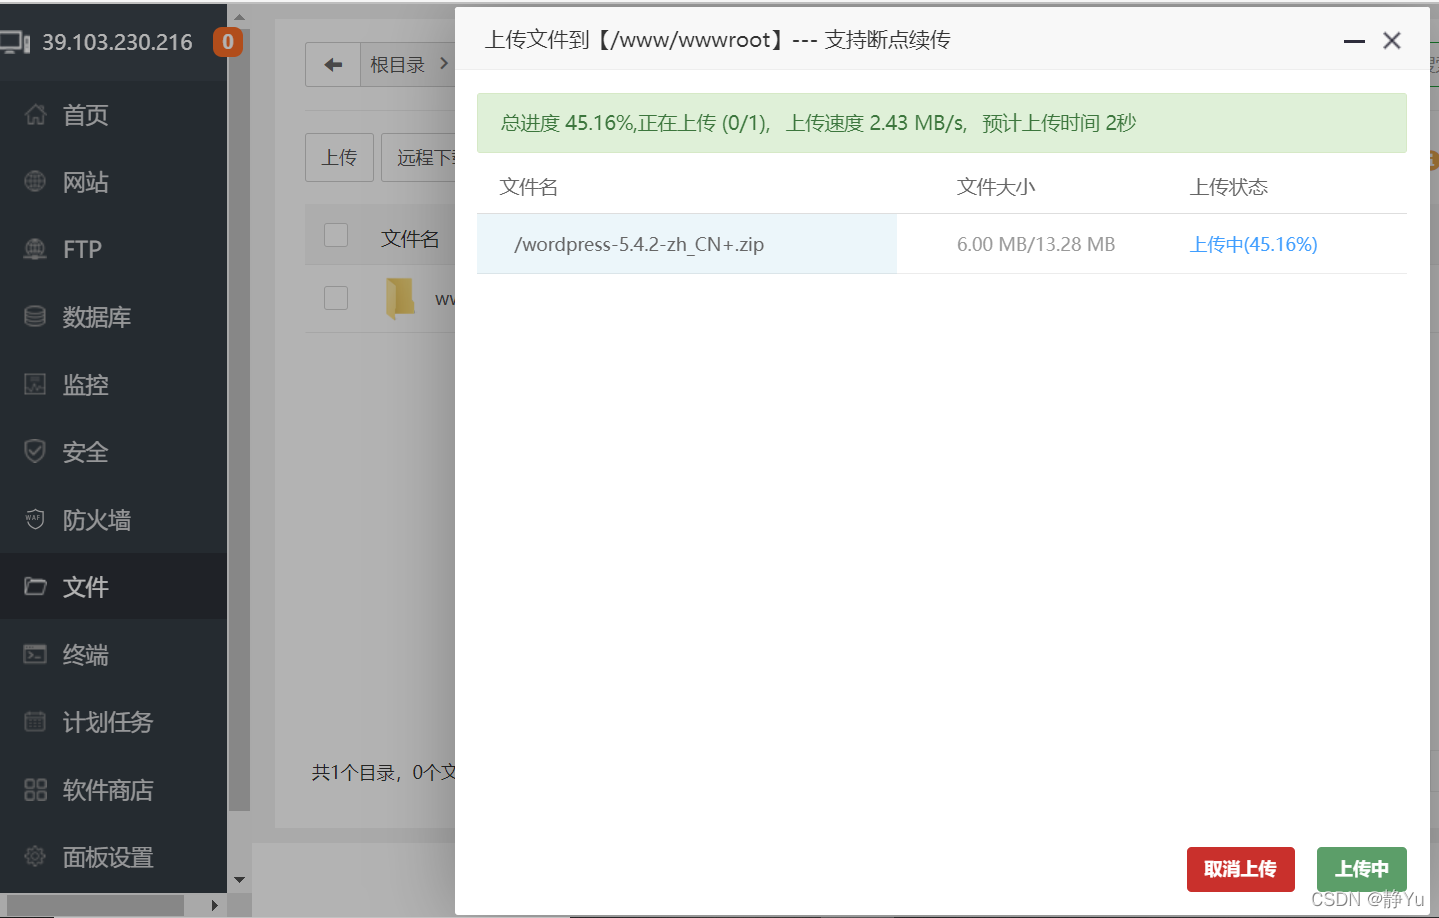This screenshot has width=1439, height=918.
Task: Click the 6.00 MB/13.28 MB size cell
Action: tap(1036, 244)
